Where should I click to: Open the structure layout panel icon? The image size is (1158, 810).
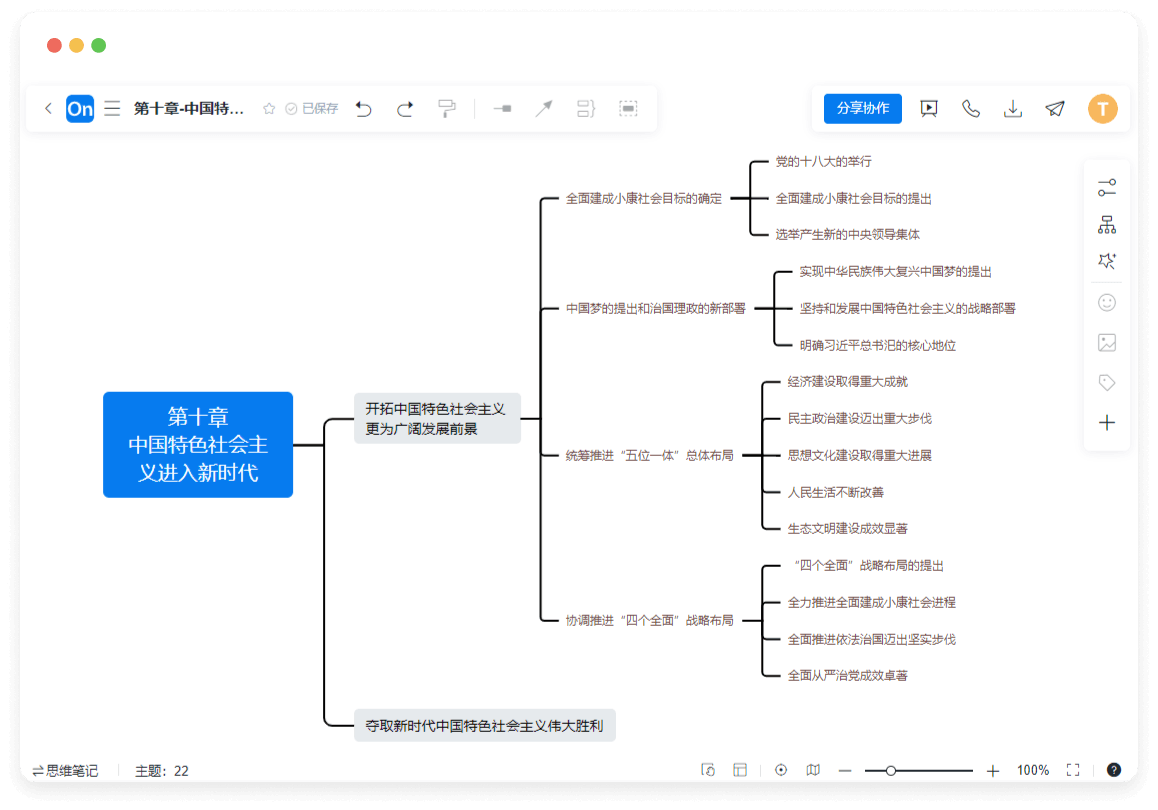pos(1106,225)
